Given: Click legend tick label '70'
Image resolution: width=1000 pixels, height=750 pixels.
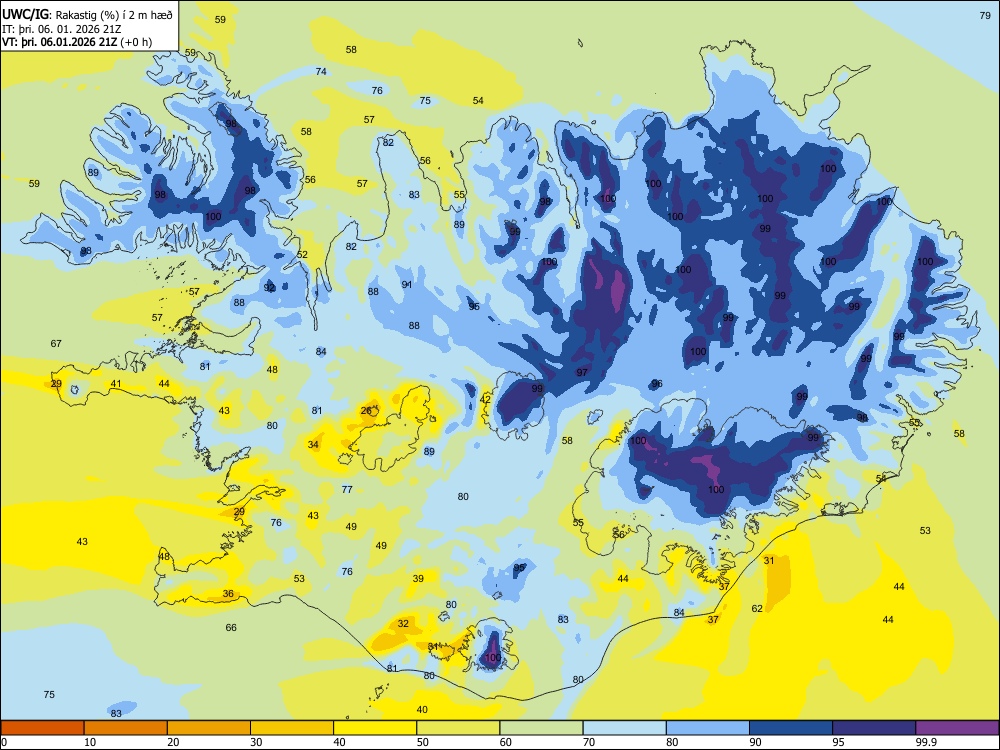Looking at the screenshot, I should [589, 742].
